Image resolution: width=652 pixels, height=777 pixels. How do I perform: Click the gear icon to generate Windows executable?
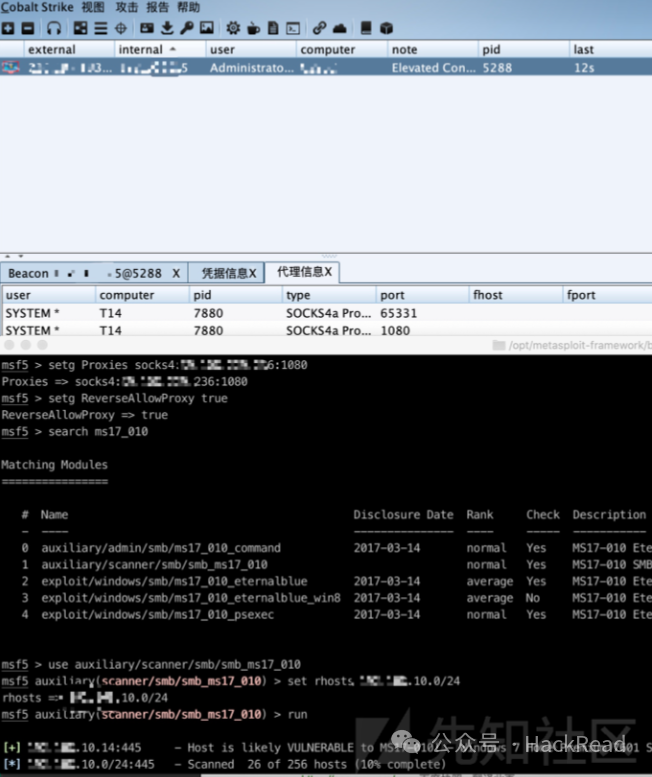pos(233,28)
